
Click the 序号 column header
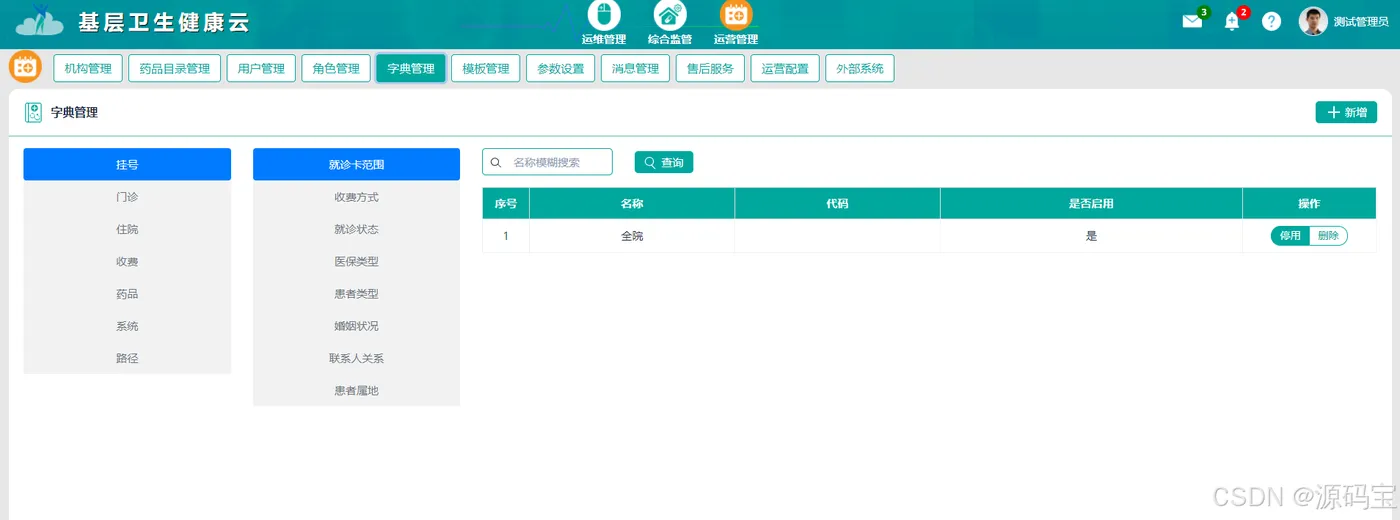pyautogui.click(x=506, y=203)
